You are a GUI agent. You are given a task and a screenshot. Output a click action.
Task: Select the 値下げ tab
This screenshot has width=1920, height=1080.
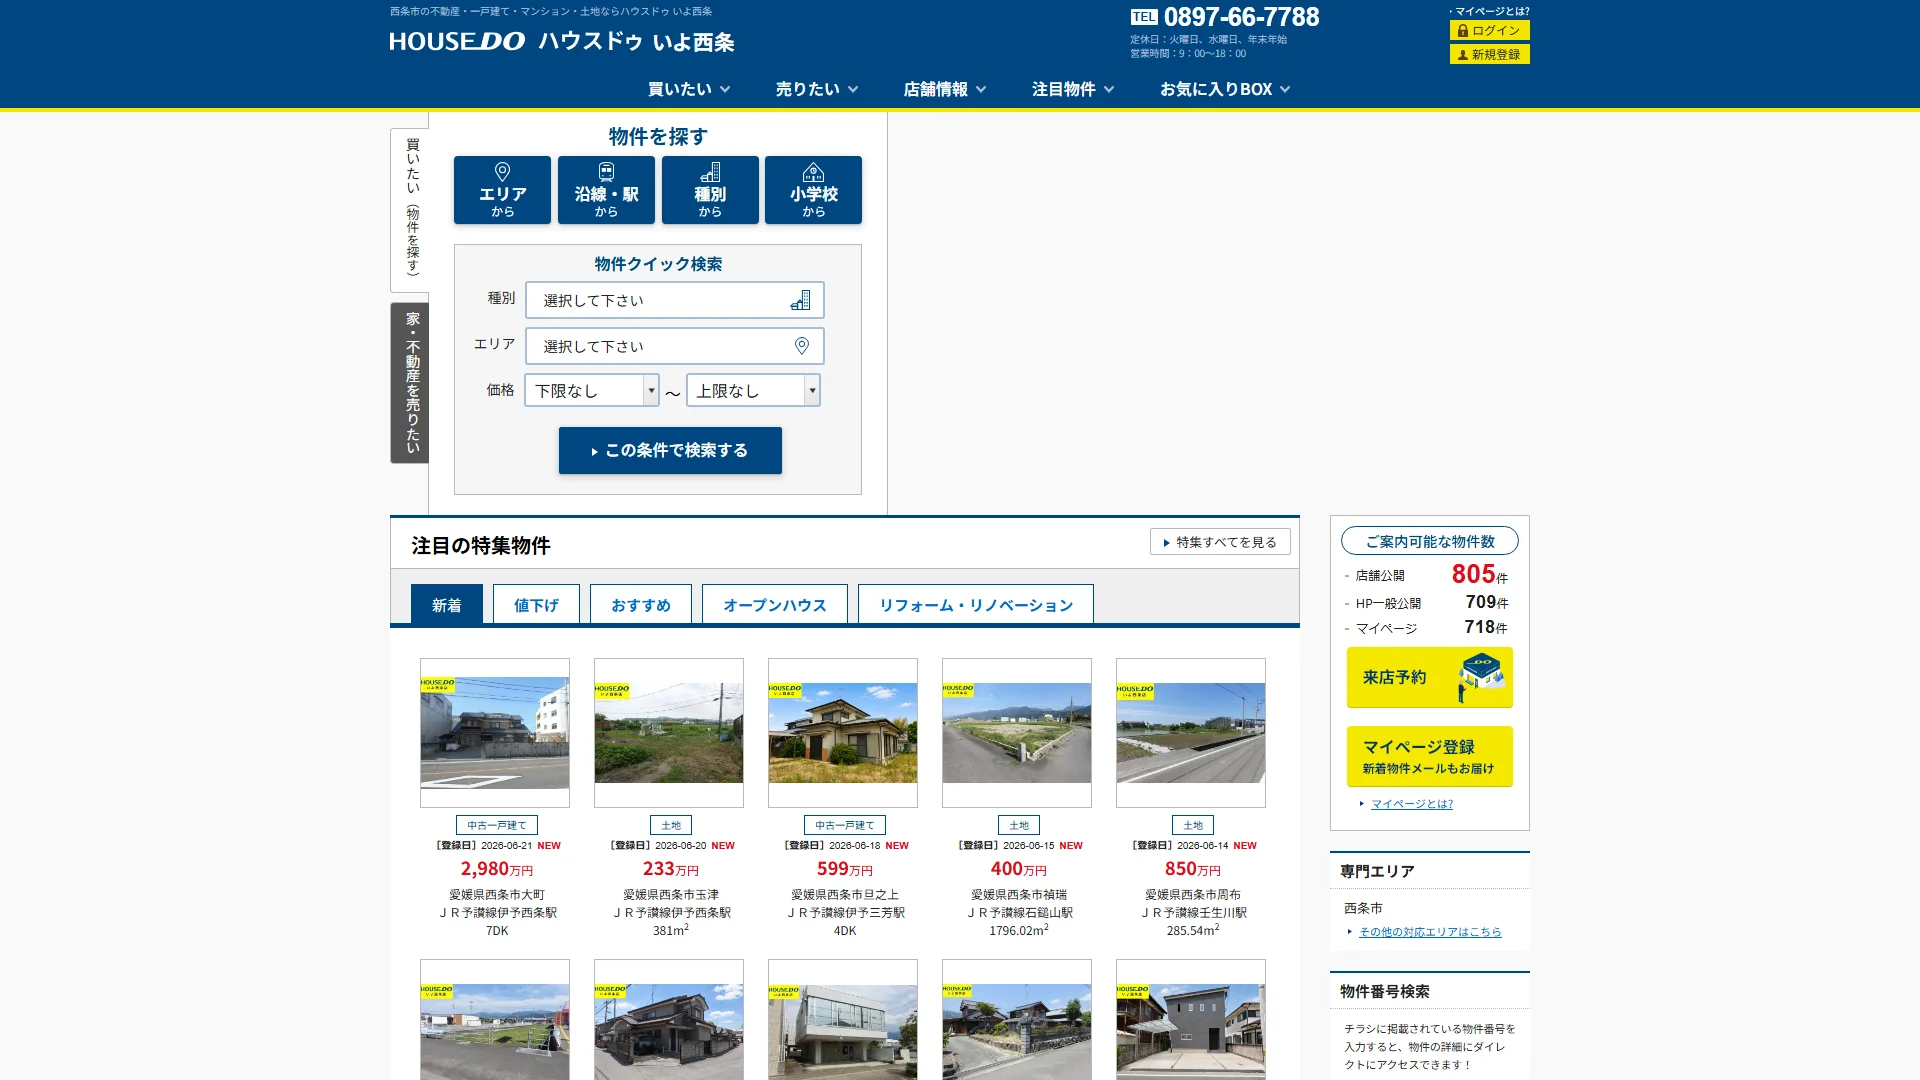tap(536, 604)
